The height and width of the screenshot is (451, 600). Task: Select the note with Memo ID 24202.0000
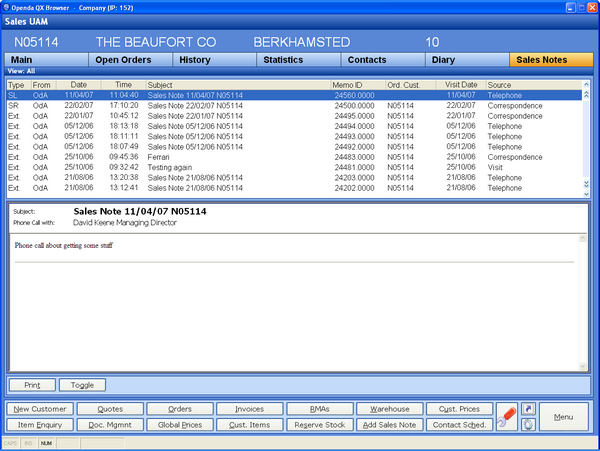(295, 188)
